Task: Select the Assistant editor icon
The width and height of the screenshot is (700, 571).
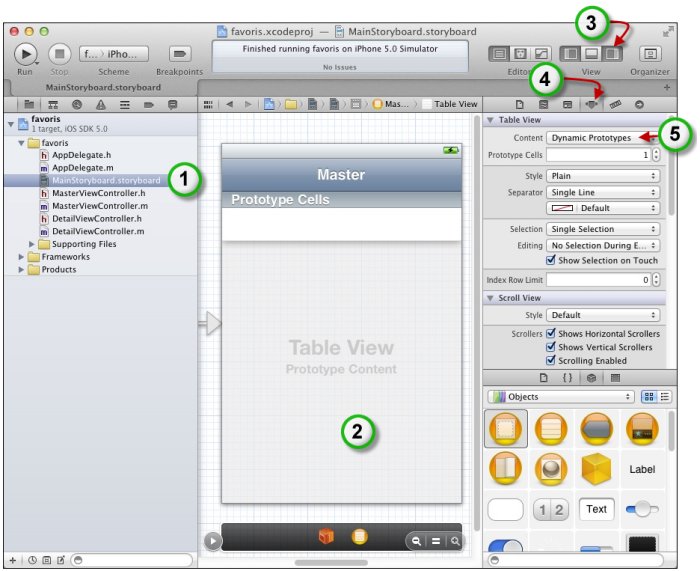Action: coord(520,54)
